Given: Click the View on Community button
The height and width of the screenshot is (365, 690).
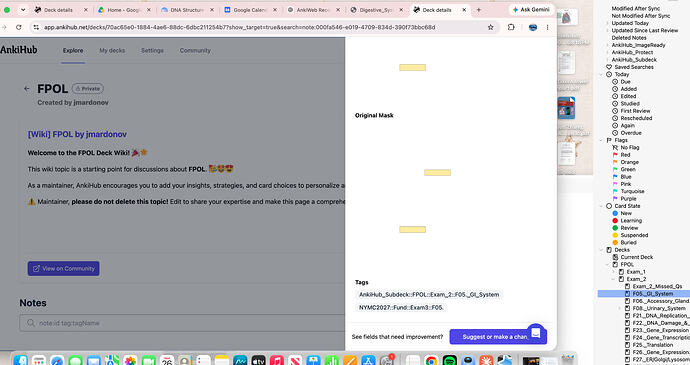Looking at the screenshot, I should pyautogui.click(x=63, y=269).
